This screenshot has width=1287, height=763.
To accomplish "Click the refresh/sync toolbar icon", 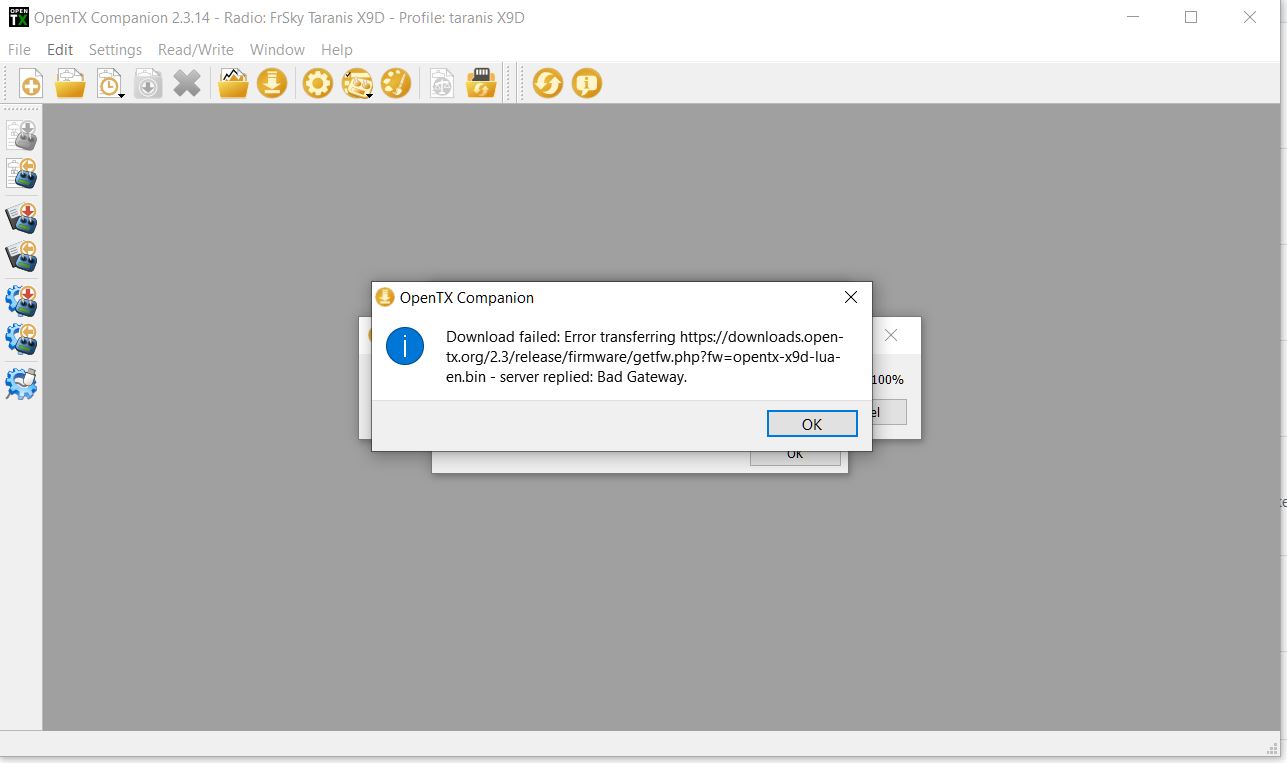I will 547,83.
